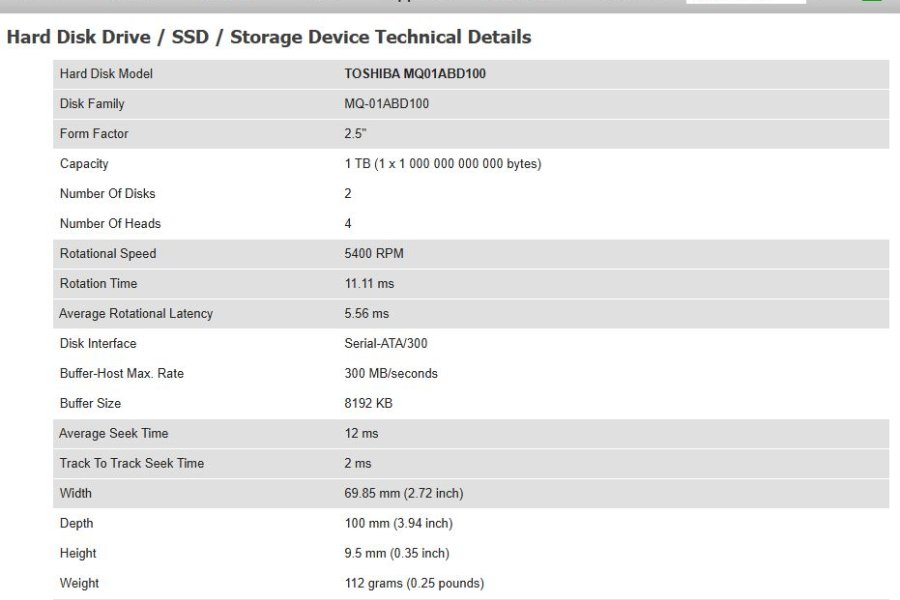
Task: Click the search box in the top bar
Action: [746, 2]
